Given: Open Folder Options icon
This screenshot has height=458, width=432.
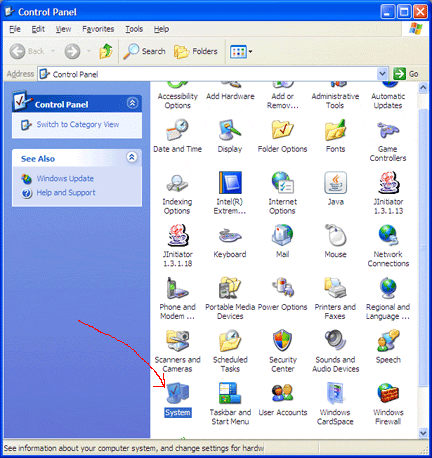Looking at the screenshot, I should [x=282, y=136].
